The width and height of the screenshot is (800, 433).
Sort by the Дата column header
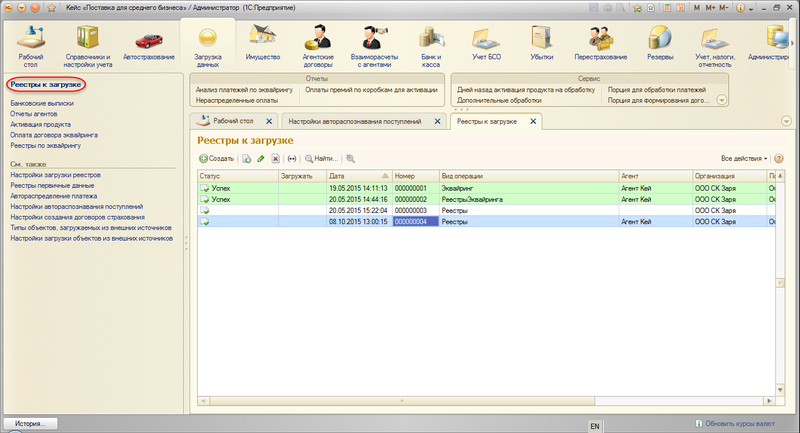click(x=357, y=175)
